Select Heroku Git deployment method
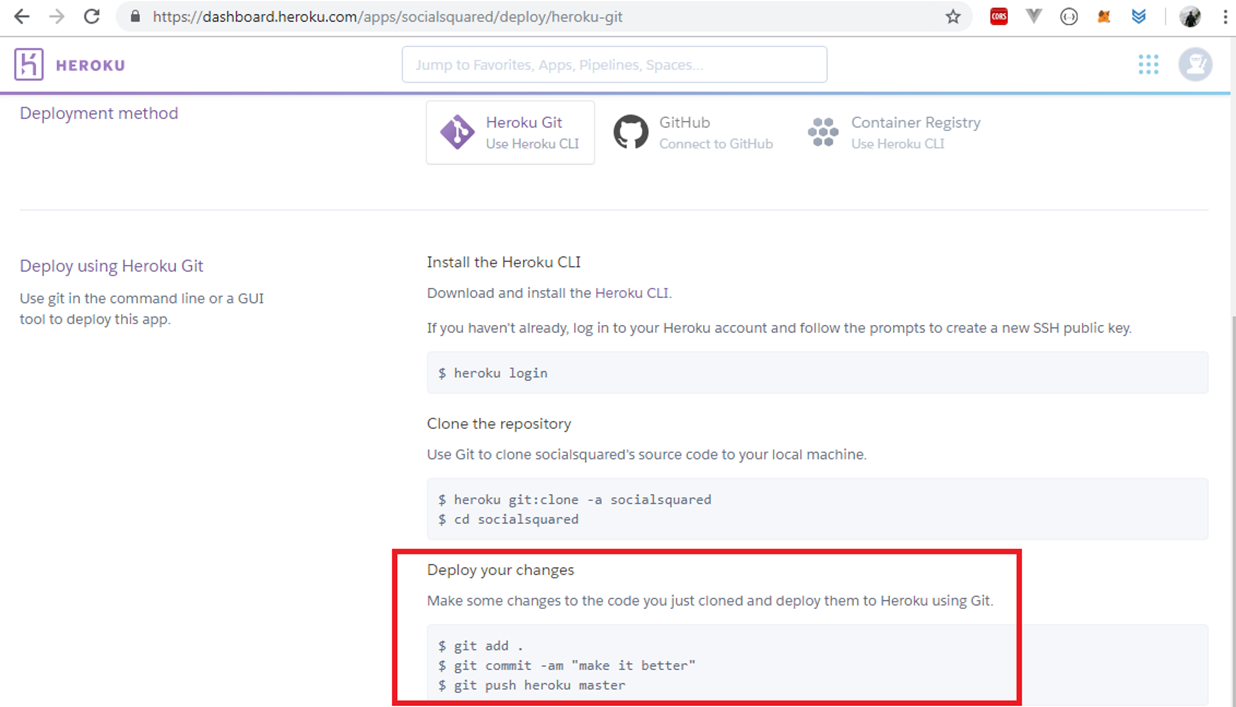 (x=510, y=132)
